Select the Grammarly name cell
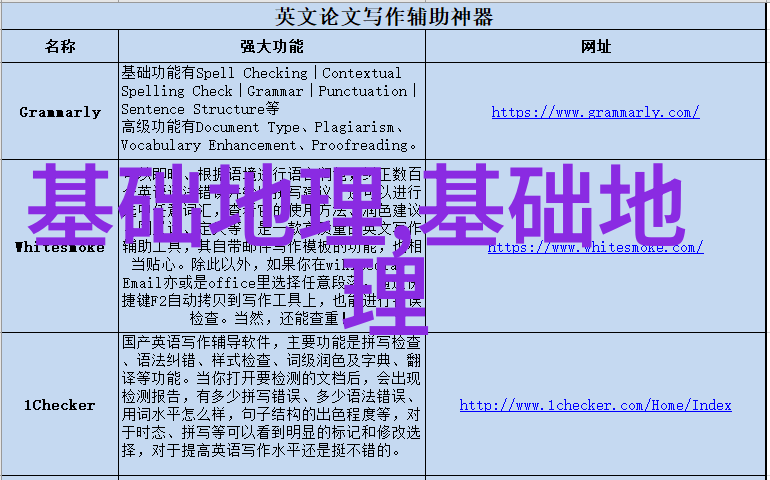Image resolution: width=770 pixels, height=480 pixels. (x=60, y=111)
